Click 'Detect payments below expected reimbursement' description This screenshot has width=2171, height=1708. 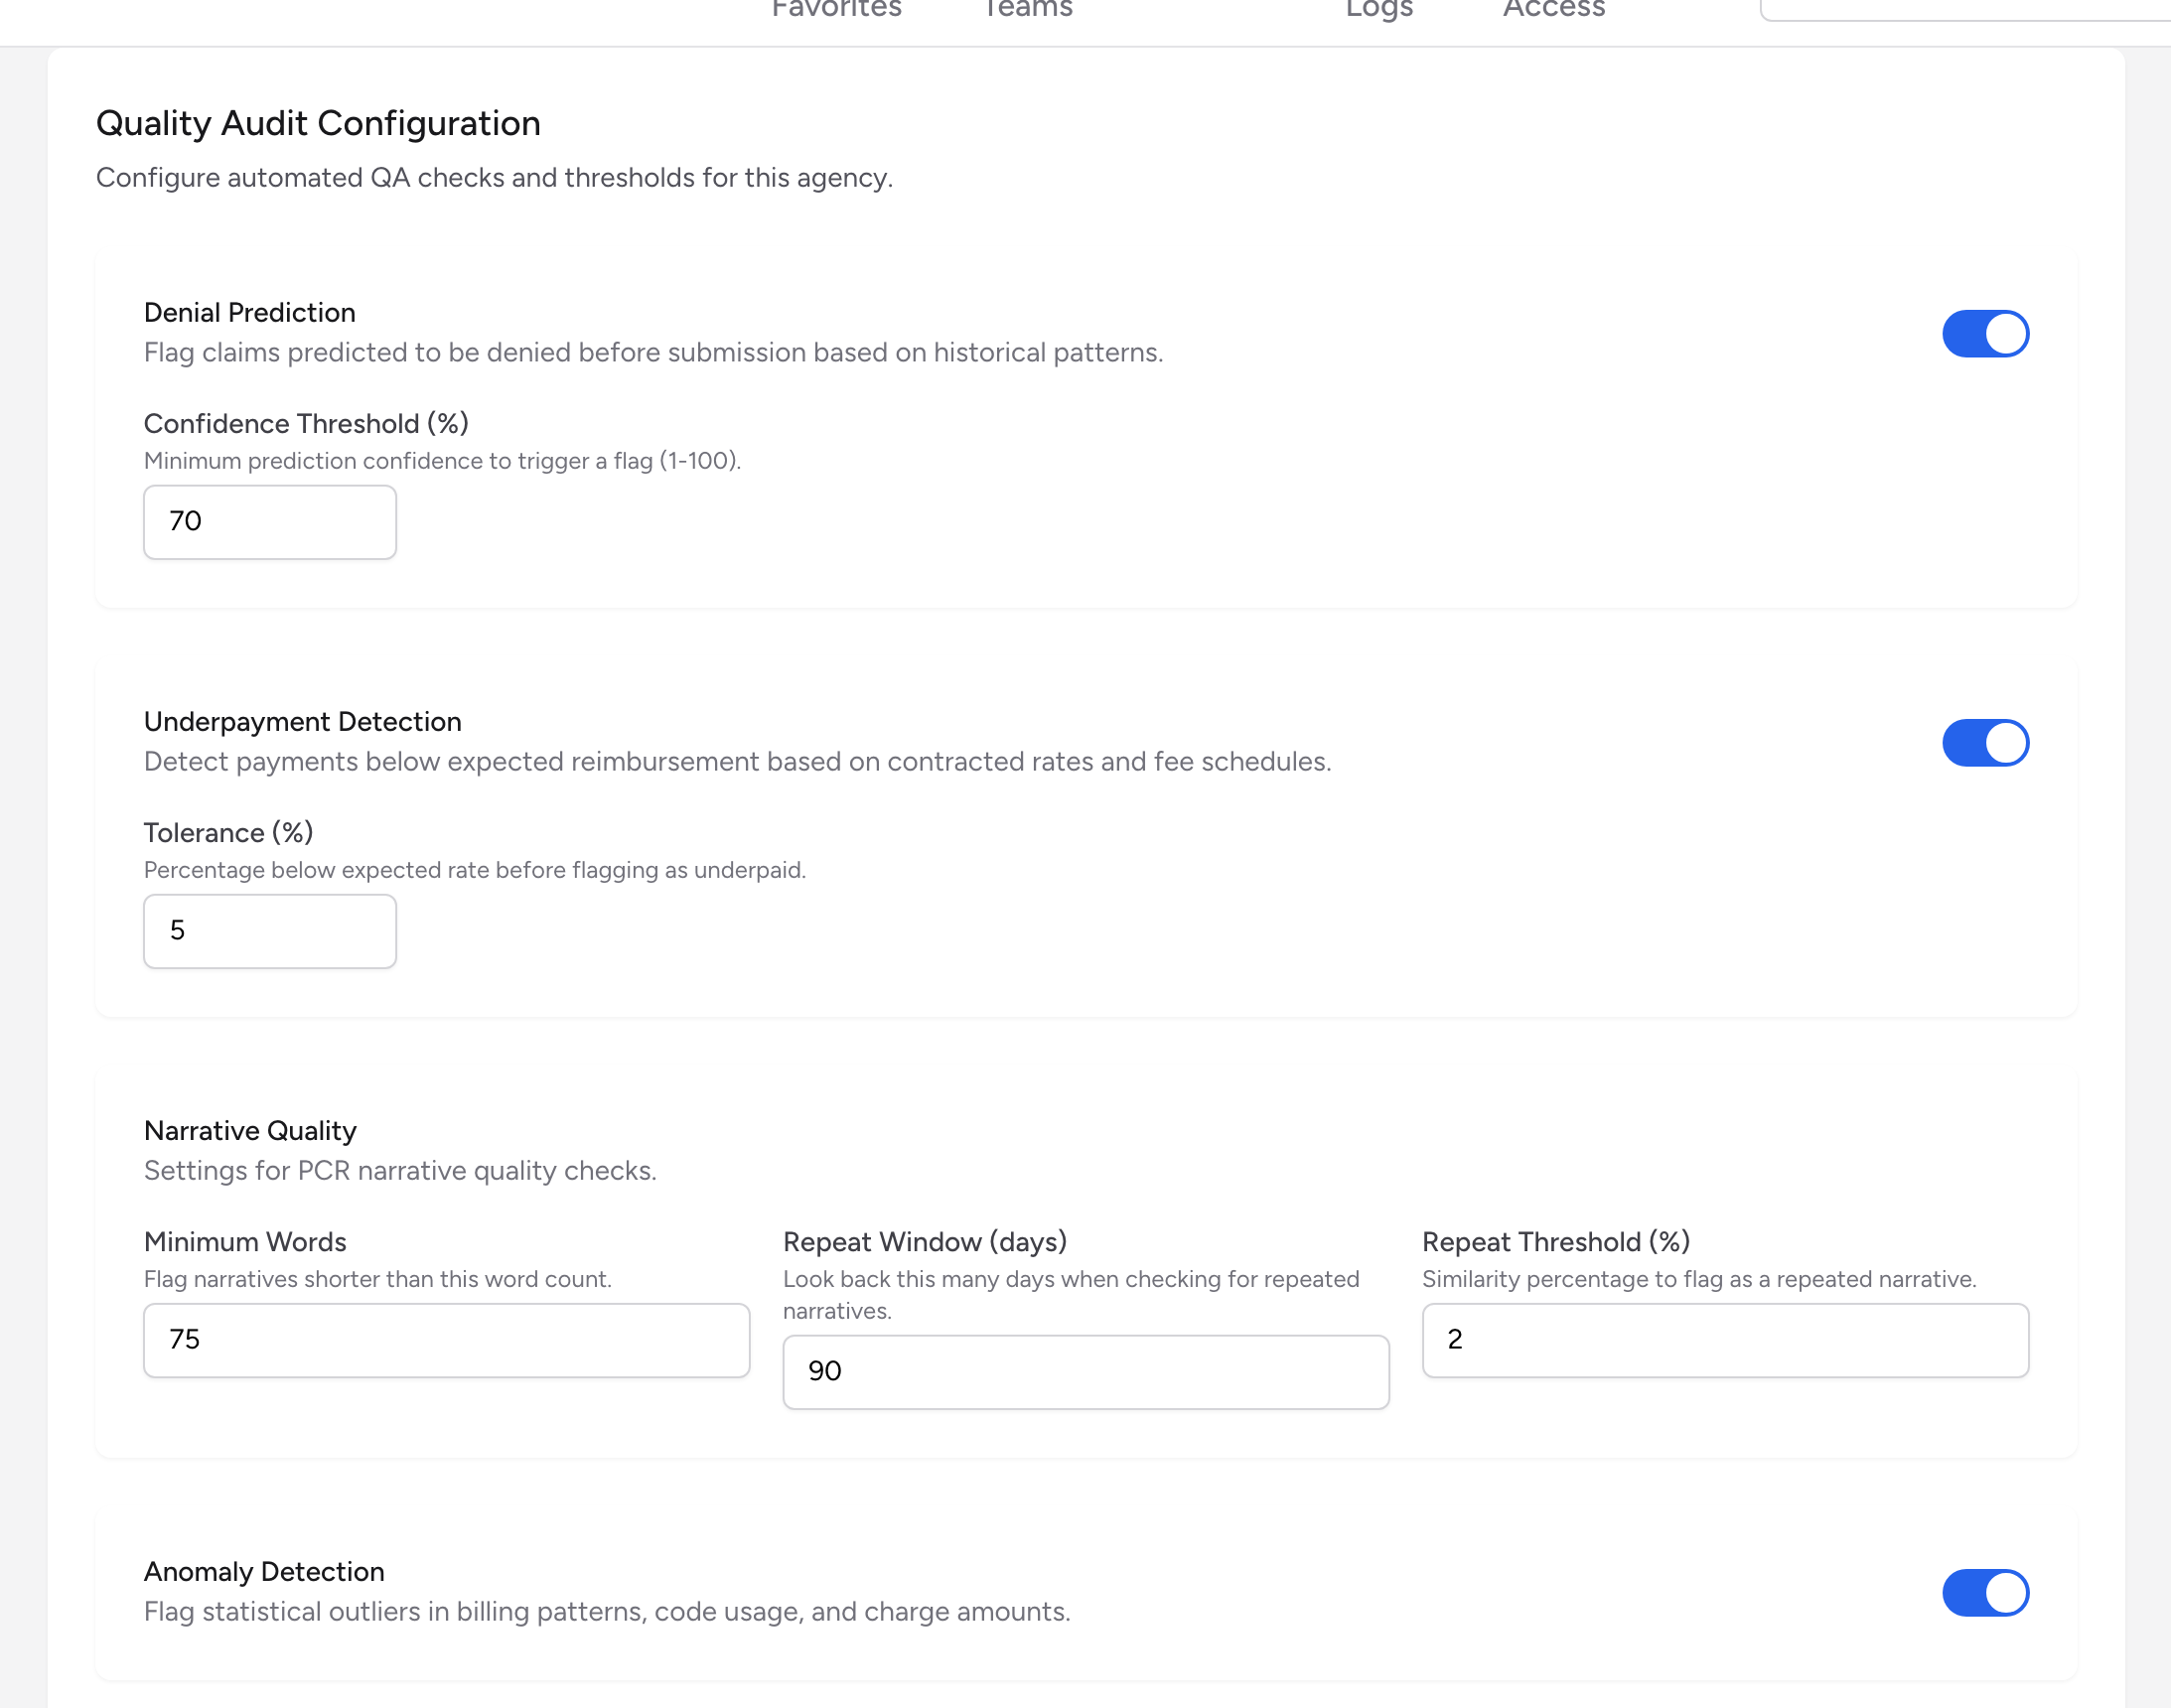[x=738, y=761]
